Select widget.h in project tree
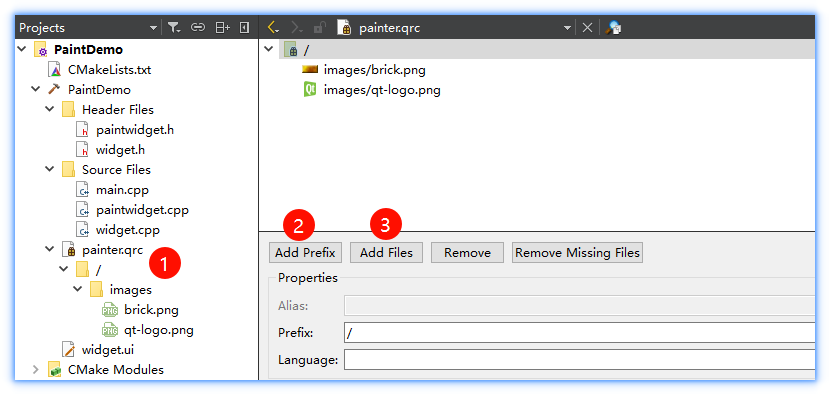 click(120, 150)
